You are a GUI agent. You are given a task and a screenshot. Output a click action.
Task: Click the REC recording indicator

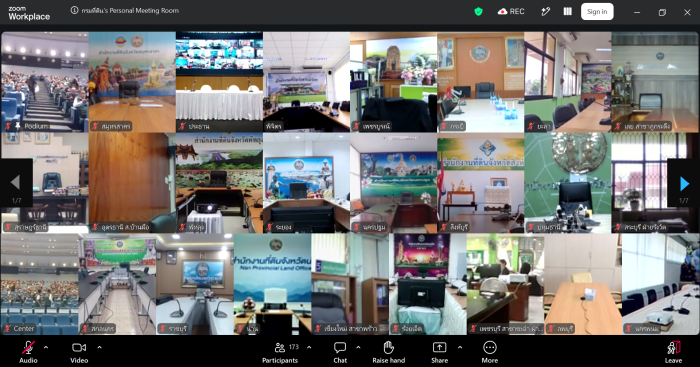(x=511, y=12)
